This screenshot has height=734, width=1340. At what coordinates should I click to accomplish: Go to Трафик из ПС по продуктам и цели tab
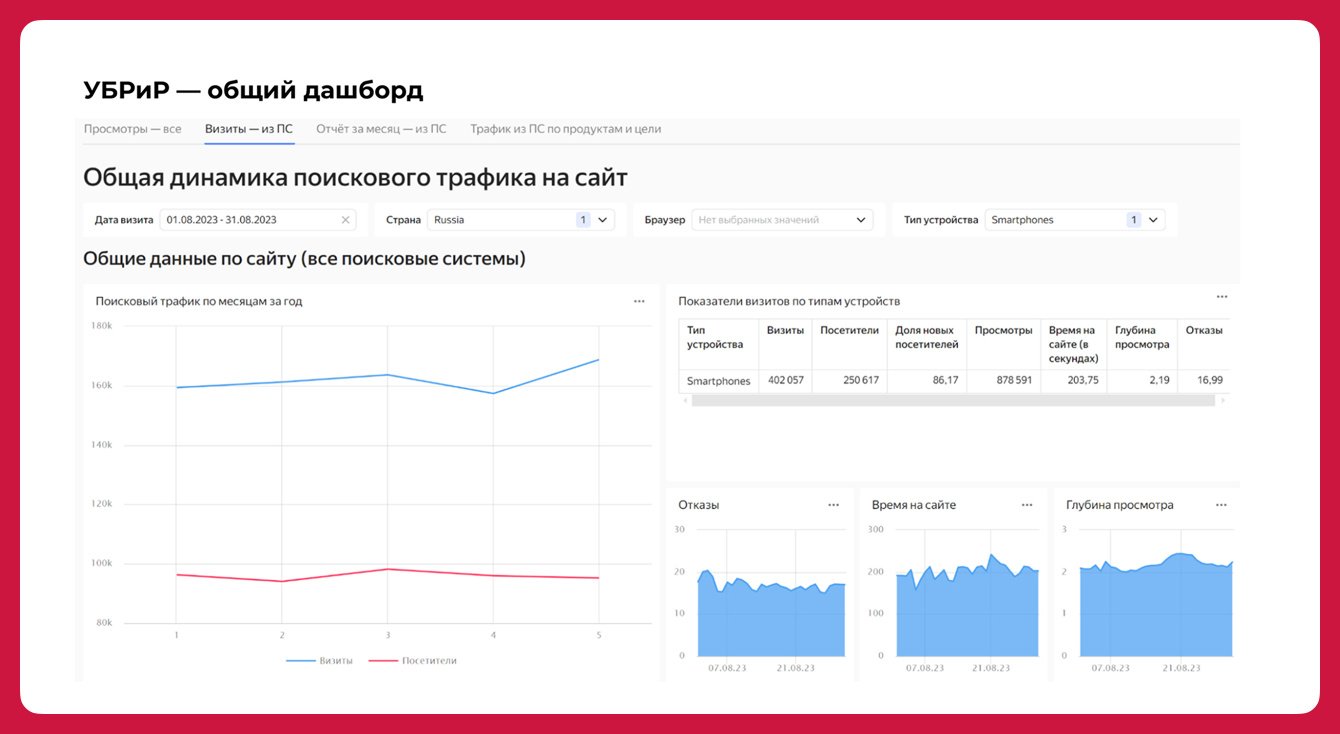566,129
